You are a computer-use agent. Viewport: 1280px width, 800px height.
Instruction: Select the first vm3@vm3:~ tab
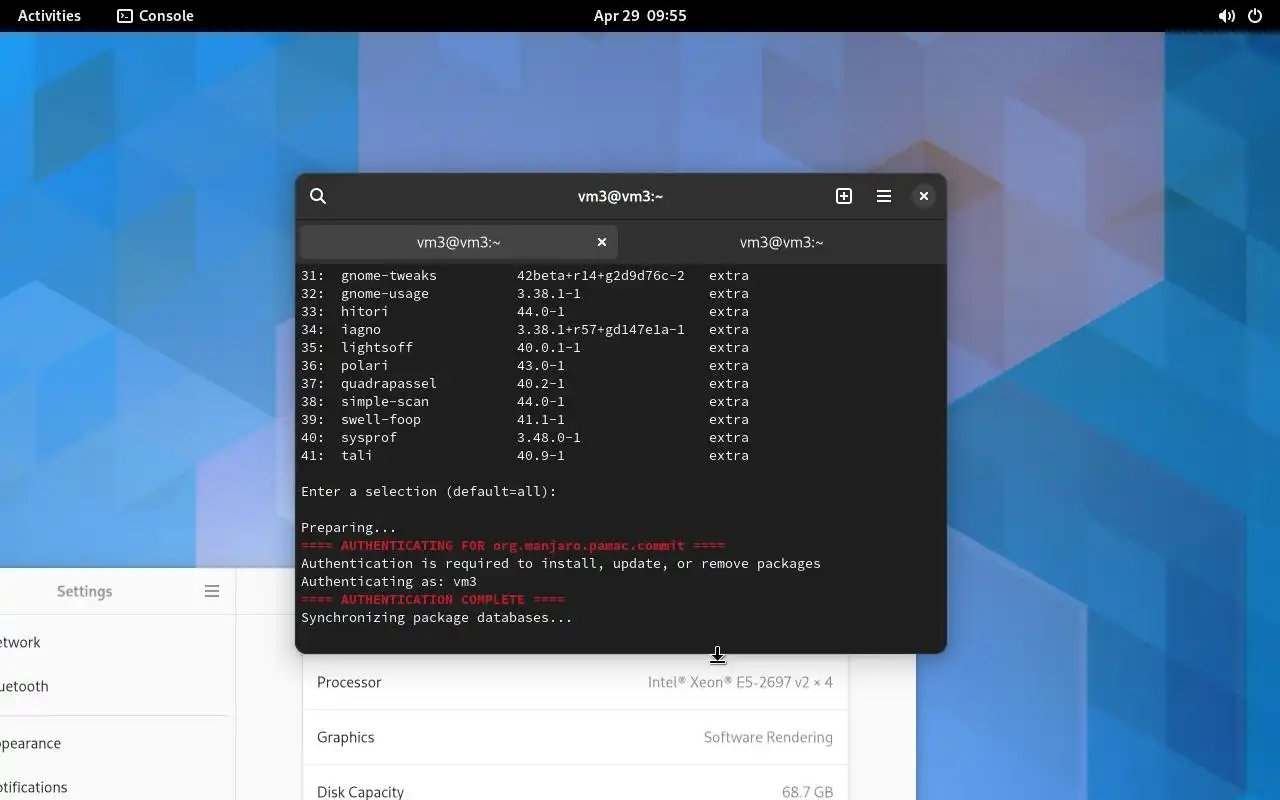click(459, 242)
